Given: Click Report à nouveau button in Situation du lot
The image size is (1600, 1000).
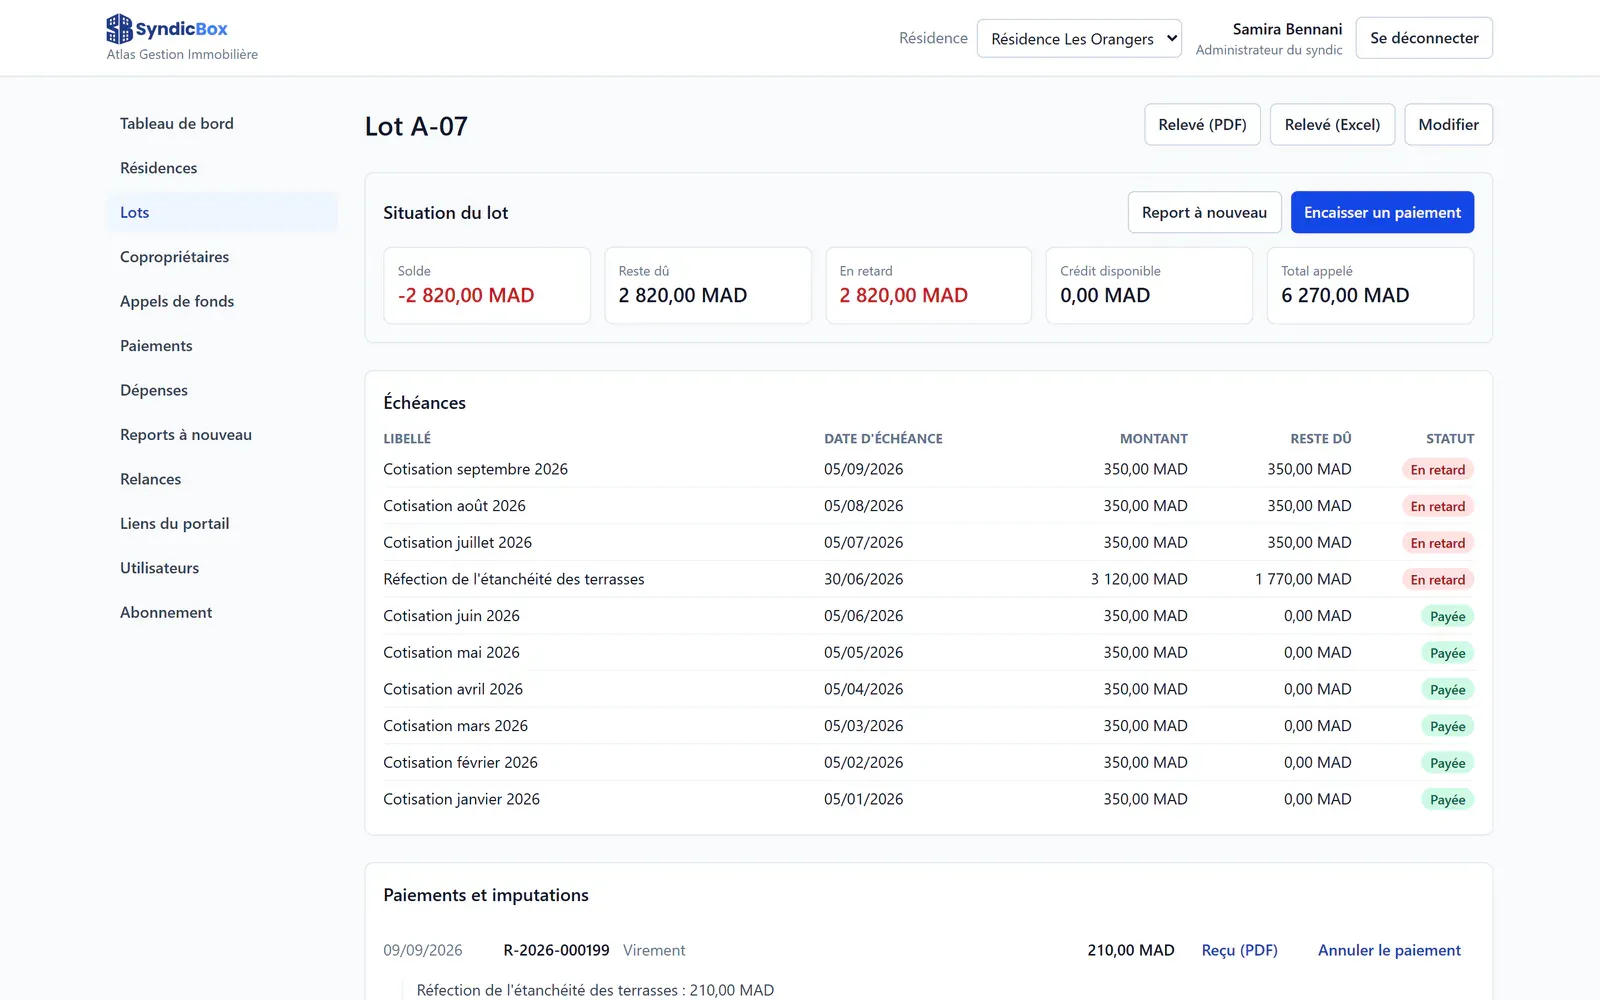Looking at the screenshot, I should coord(1204,213).
